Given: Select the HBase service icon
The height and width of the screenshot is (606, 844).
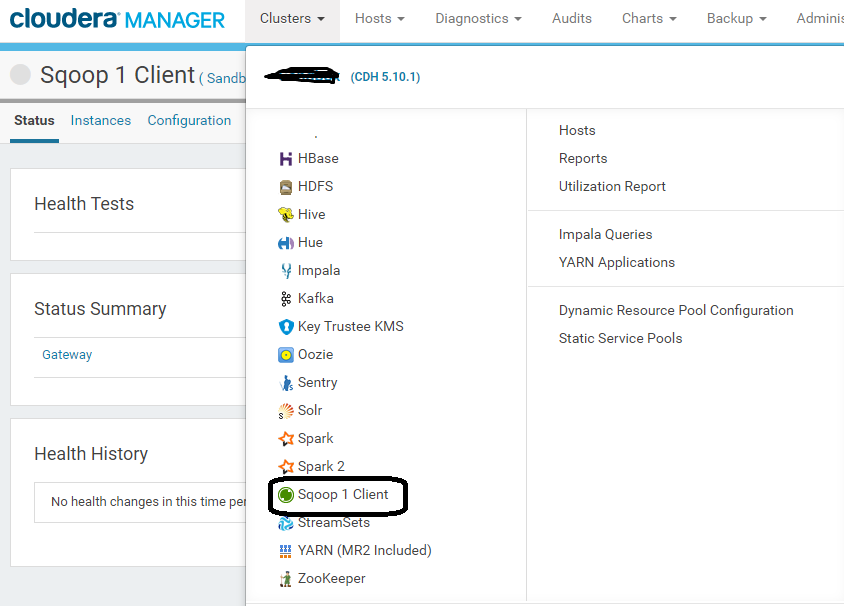Looking at the screenshot, I should point(285,158).
